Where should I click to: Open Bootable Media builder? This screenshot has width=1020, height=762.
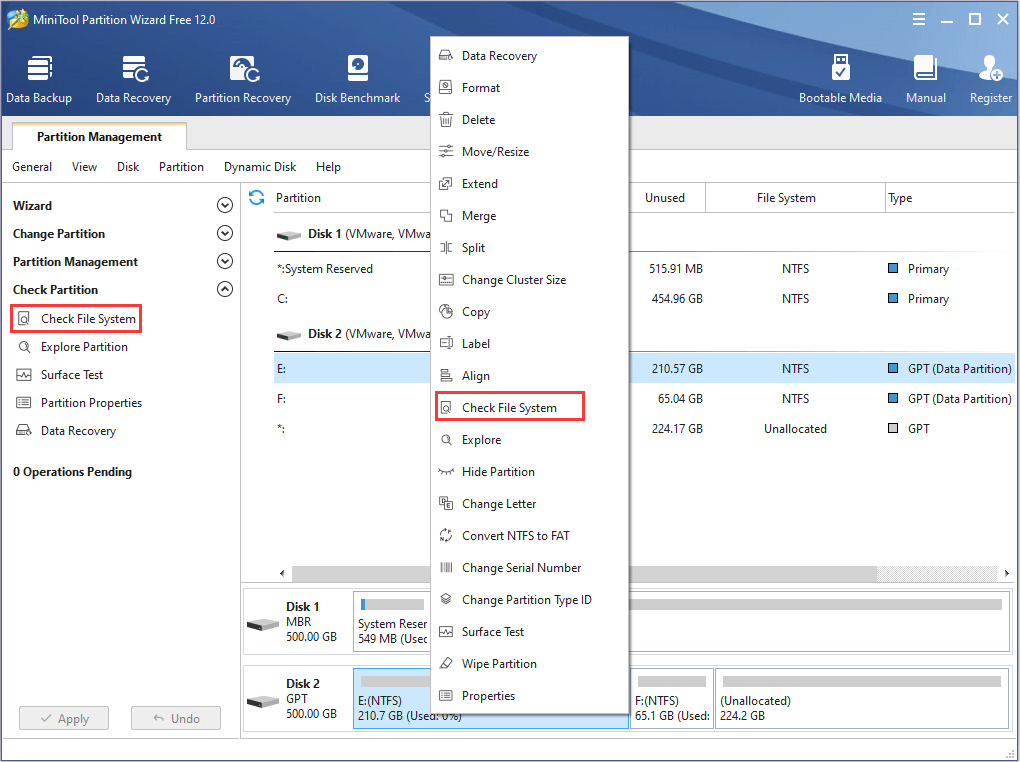coord(840,79)
